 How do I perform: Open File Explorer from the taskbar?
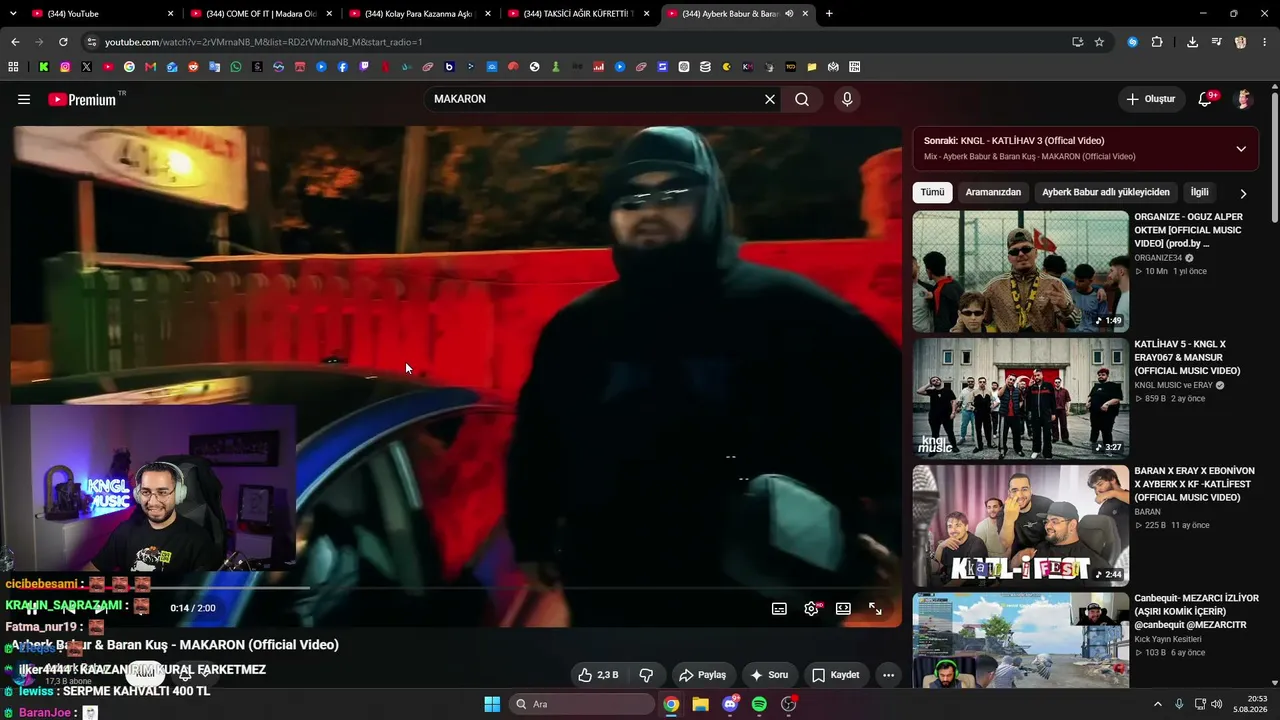point(700,704)
